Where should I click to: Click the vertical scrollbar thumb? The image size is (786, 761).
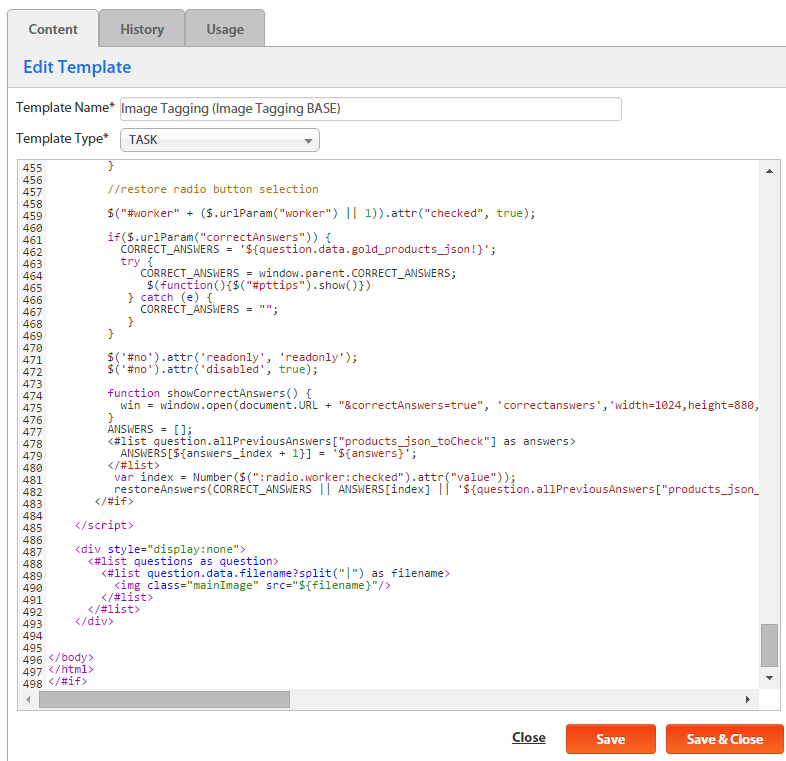(769, 645)
